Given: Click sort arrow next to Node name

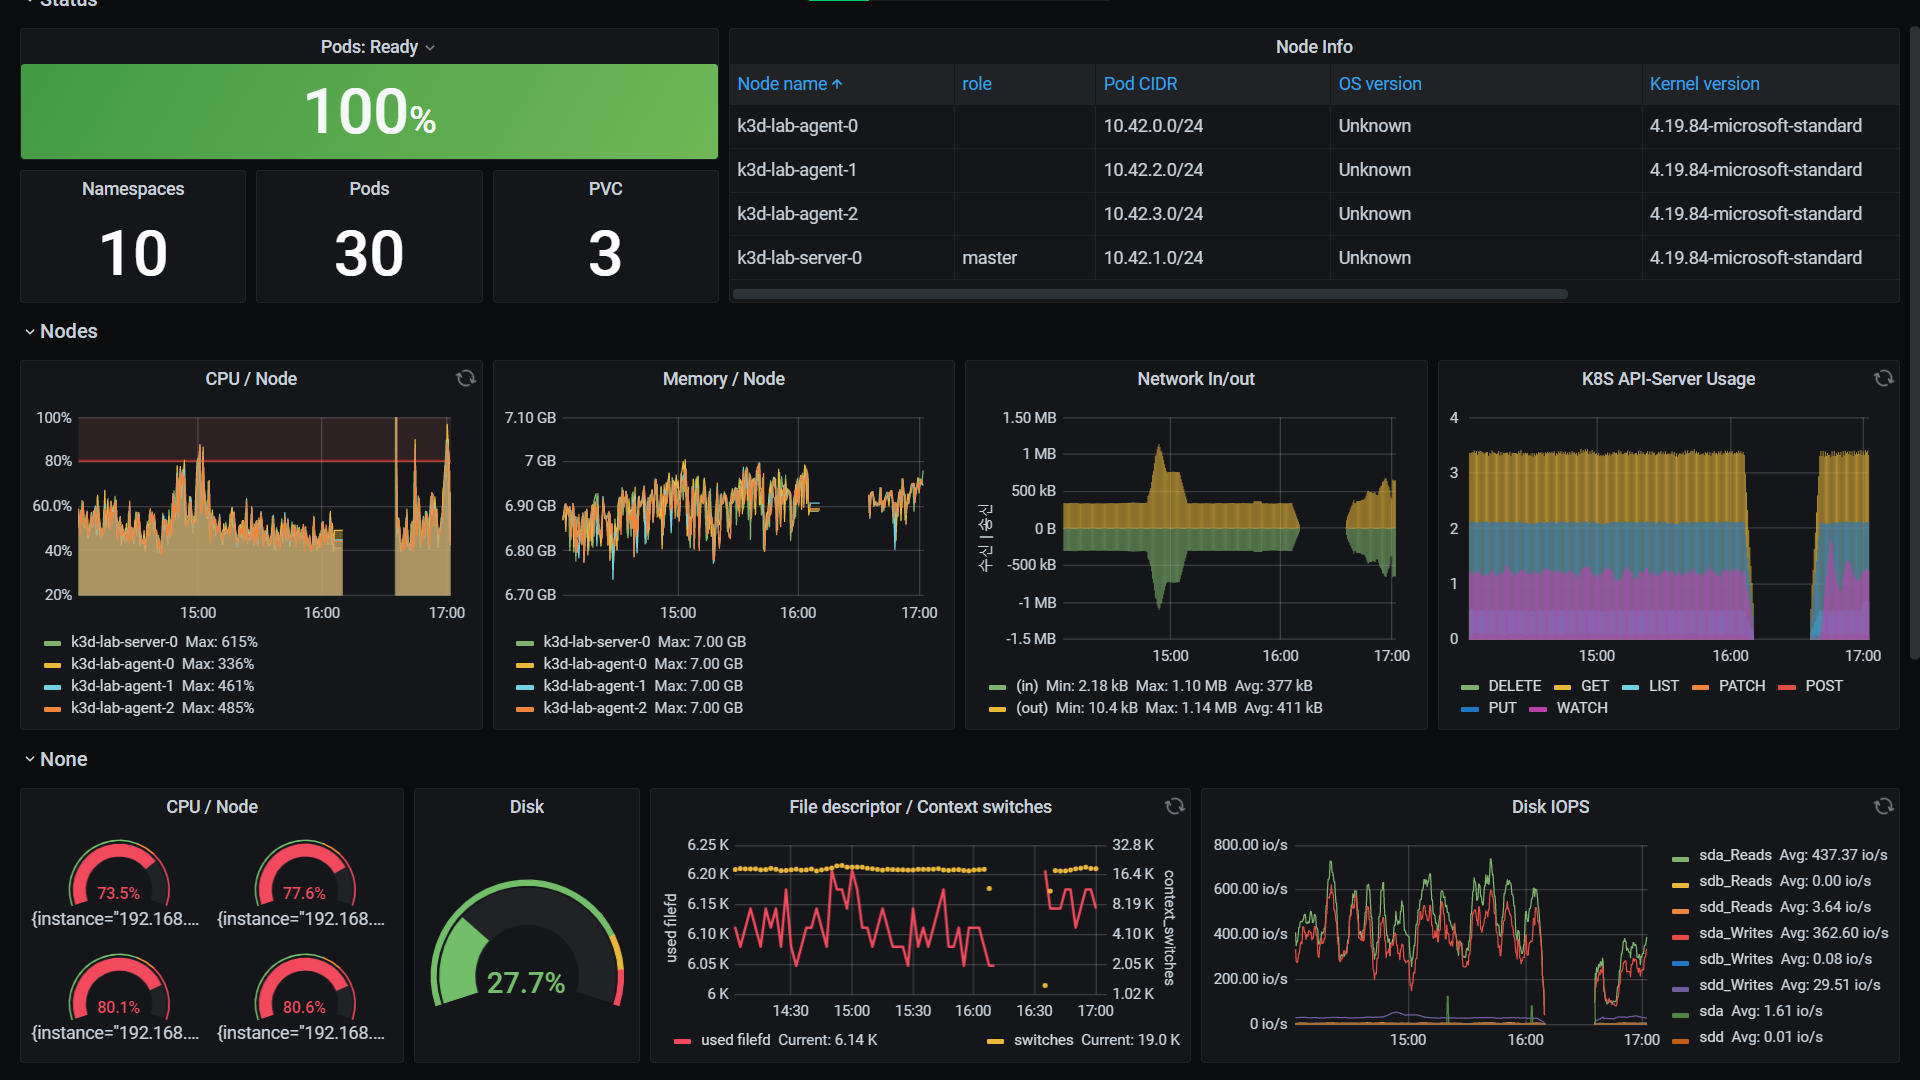Looking at the screenshot, I should pyautogui.click(x=837, y=84).
